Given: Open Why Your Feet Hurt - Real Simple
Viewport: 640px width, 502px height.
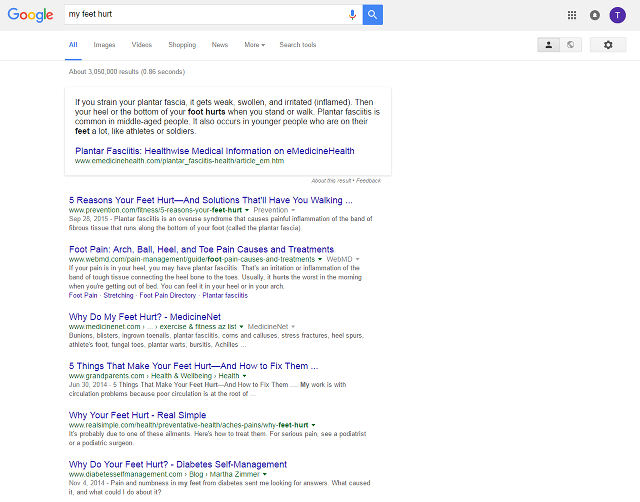Looking at the screenshot, I should [138, 415].
